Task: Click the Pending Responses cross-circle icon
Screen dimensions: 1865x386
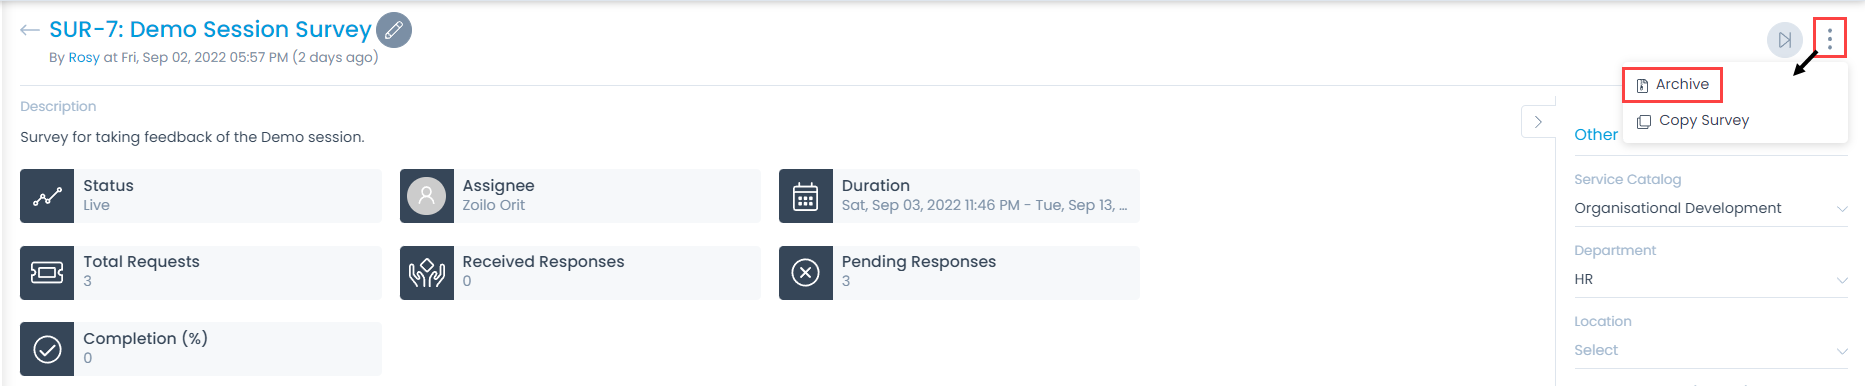Action: coord(806,273)
